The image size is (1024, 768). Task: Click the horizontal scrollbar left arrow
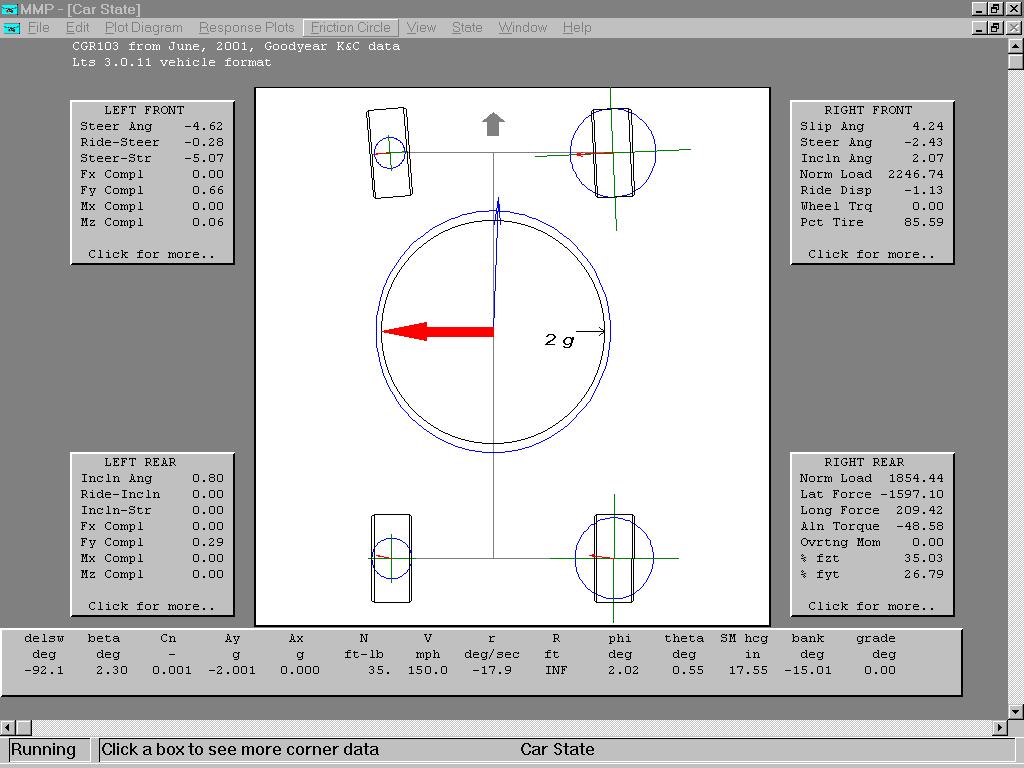(x=8, y=727)
